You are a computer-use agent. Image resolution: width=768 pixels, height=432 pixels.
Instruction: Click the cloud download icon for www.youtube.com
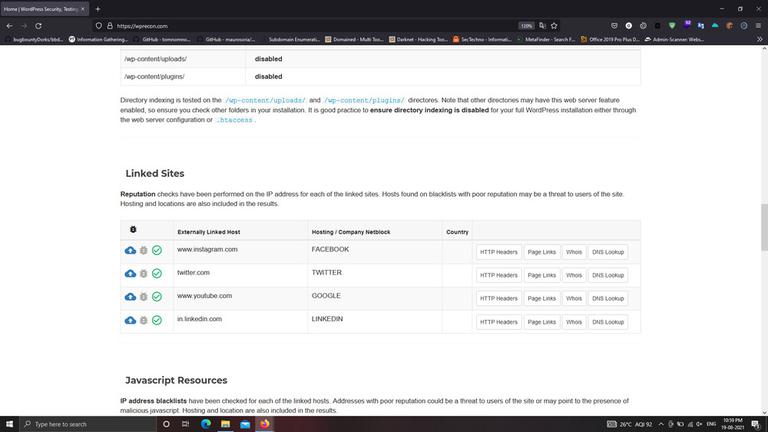pyautogui.click(x=130, y=297)
